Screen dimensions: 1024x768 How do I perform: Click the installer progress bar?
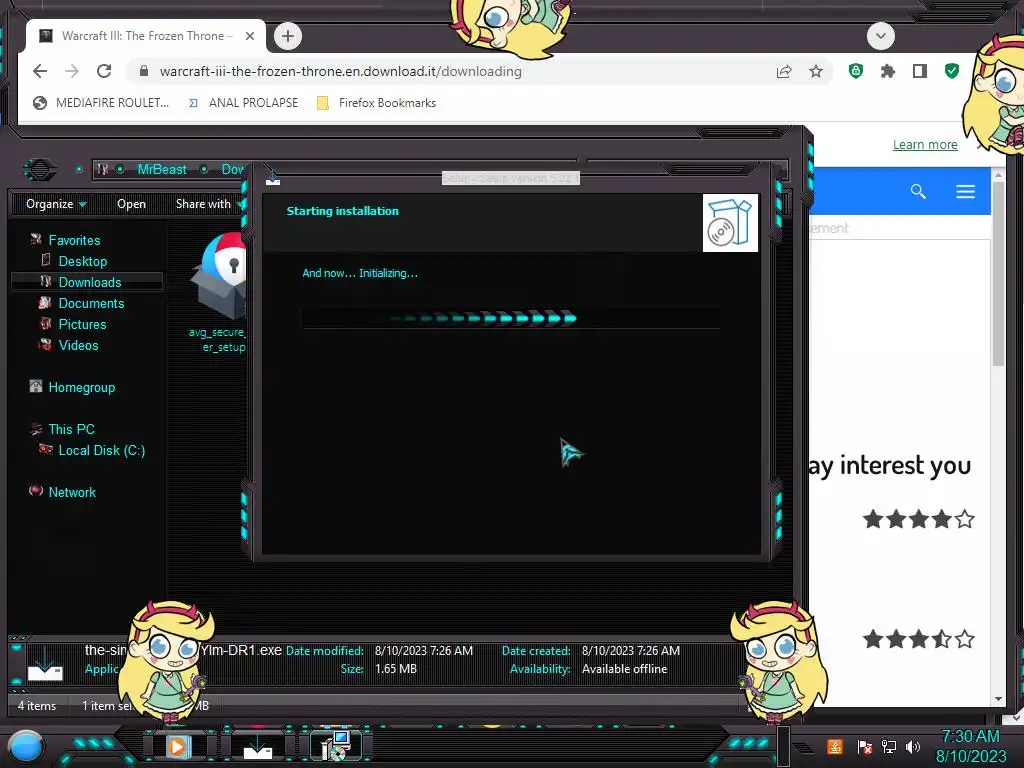(x=511, y=318)
